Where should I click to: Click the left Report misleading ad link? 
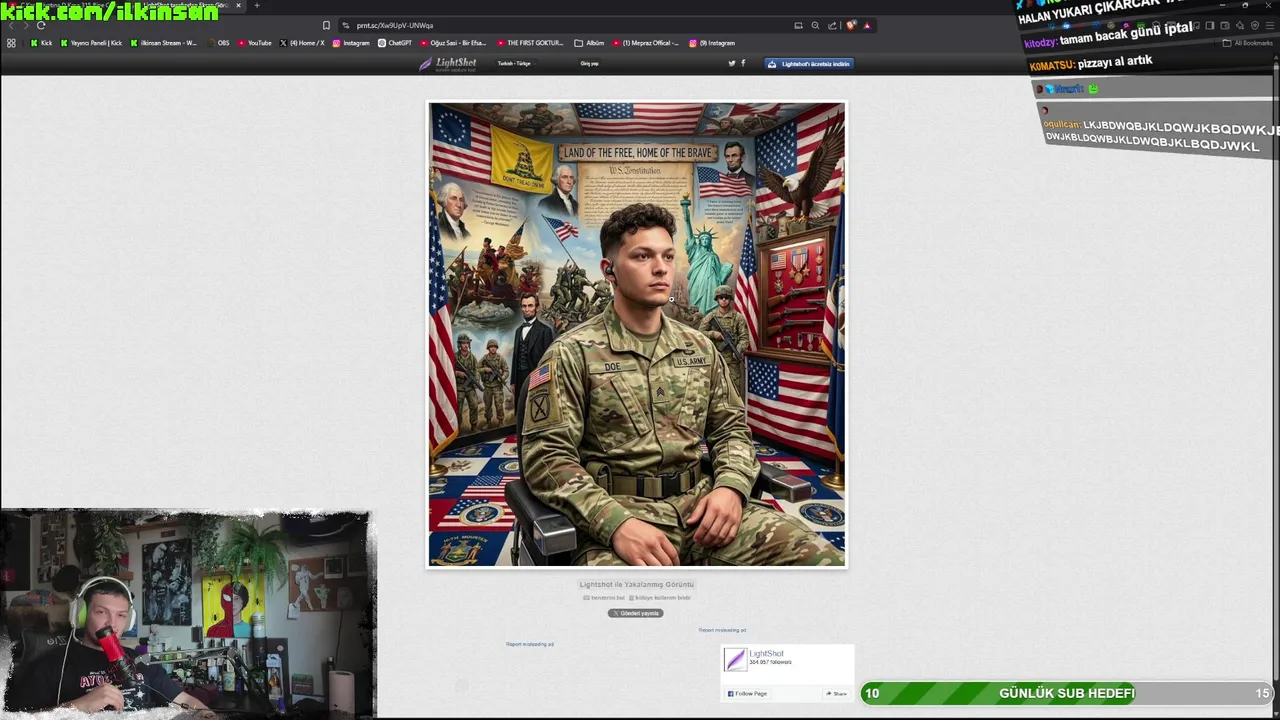[530, 644]
